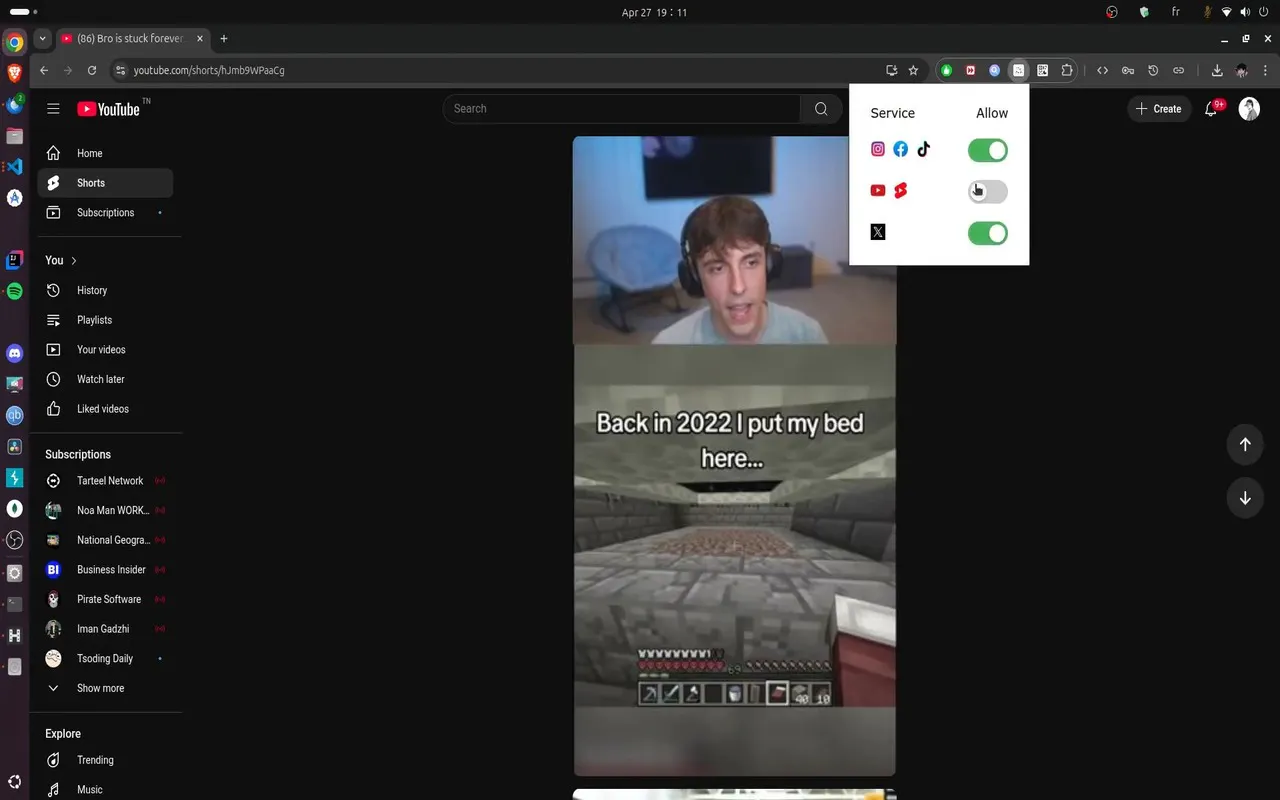Click the code brackets toolbar icon
1280x800 pixels.
tap(1103, 71)
